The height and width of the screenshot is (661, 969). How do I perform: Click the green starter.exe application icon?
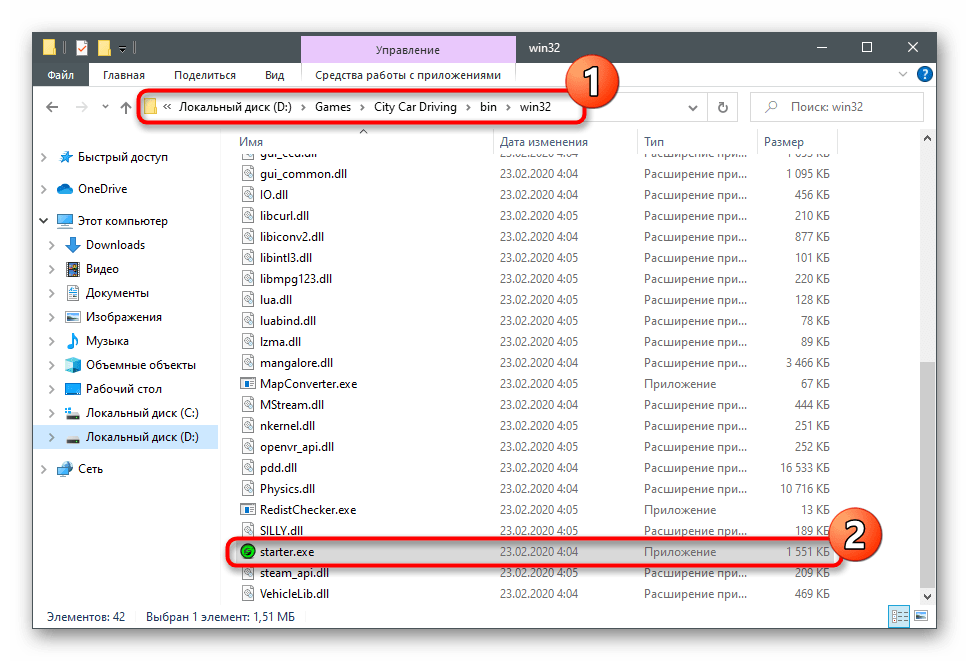pyautogui.click(x=248, y=551)
